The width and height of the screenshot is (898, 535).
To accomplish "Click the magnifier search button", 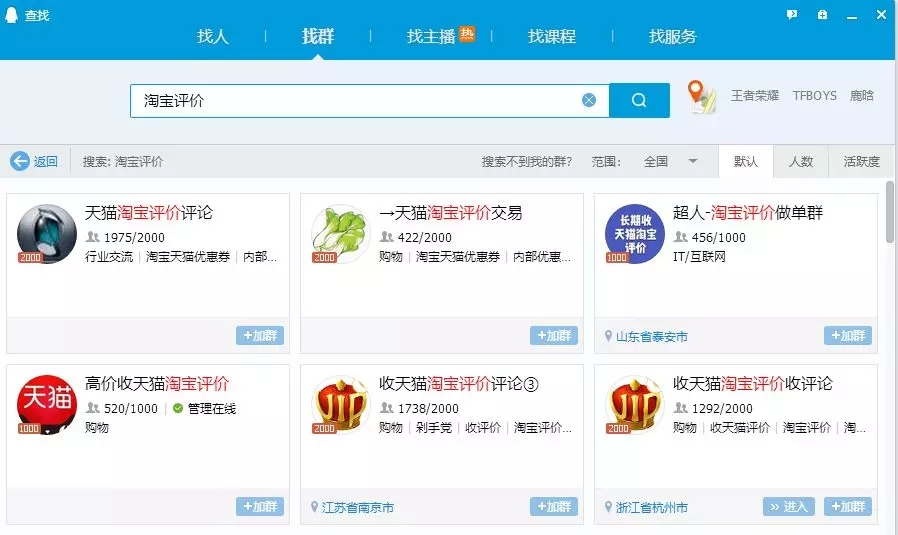I will [639, 100].
